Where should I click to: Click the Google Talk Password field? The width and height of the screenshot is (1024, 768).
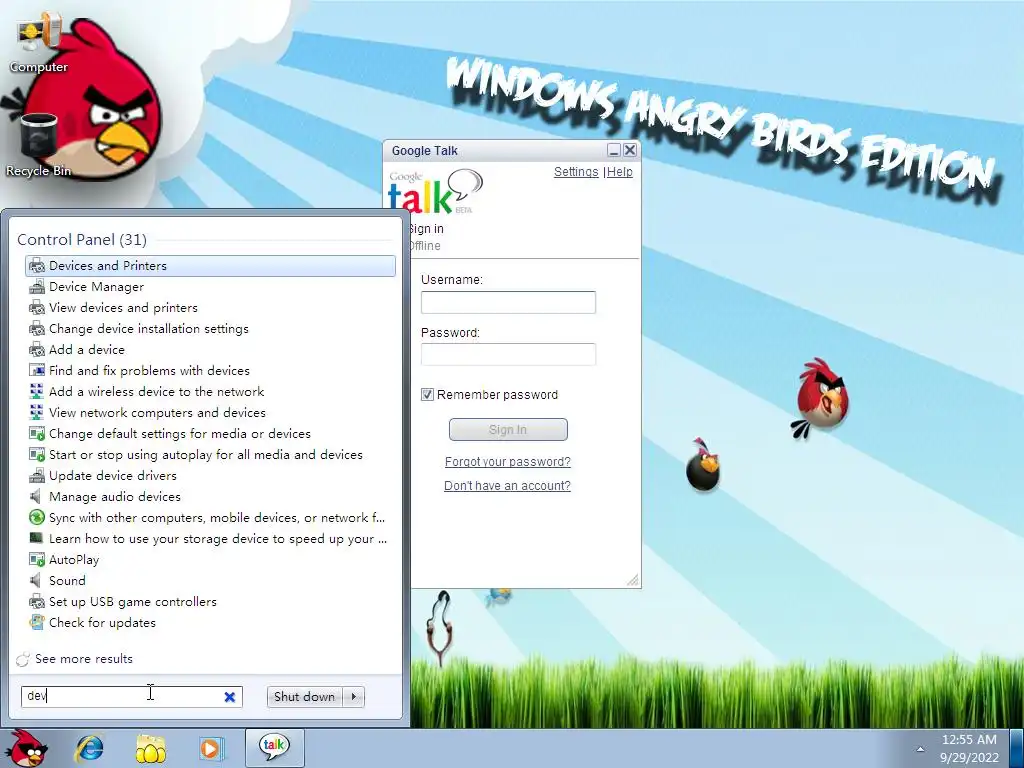(x=508, y=355)
